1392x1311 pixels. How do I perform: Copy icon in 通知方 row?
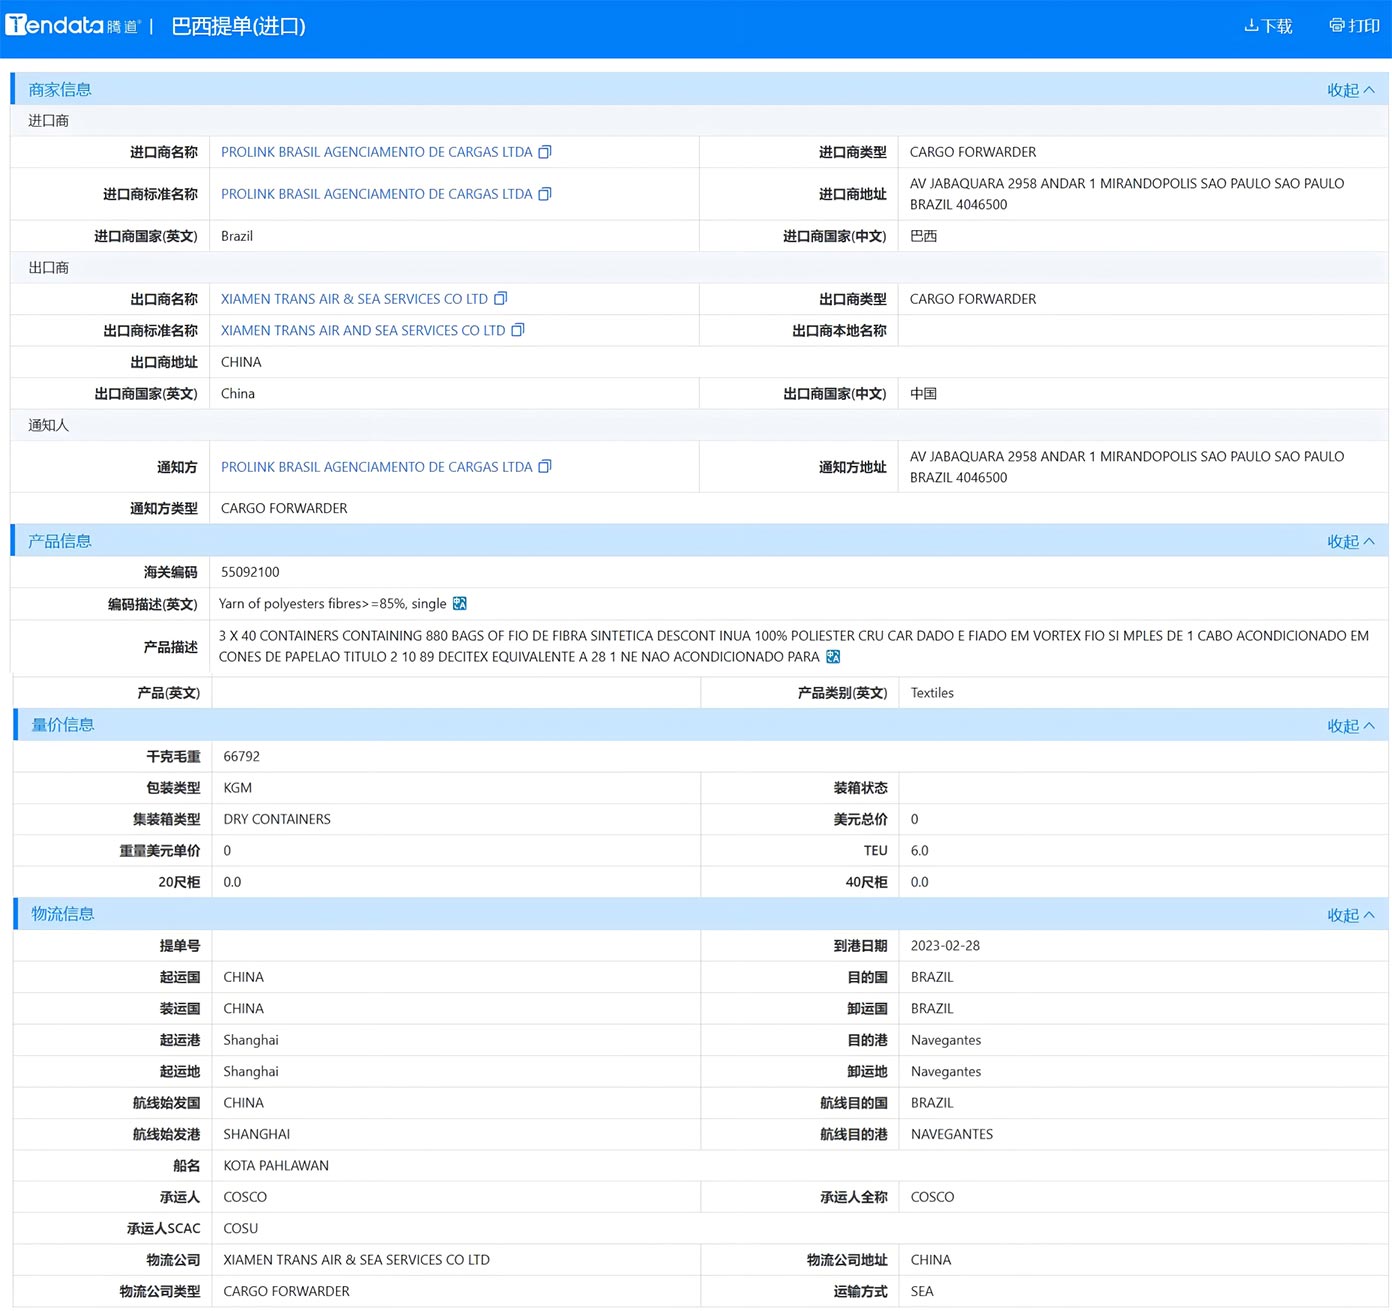tap(545, 466)
